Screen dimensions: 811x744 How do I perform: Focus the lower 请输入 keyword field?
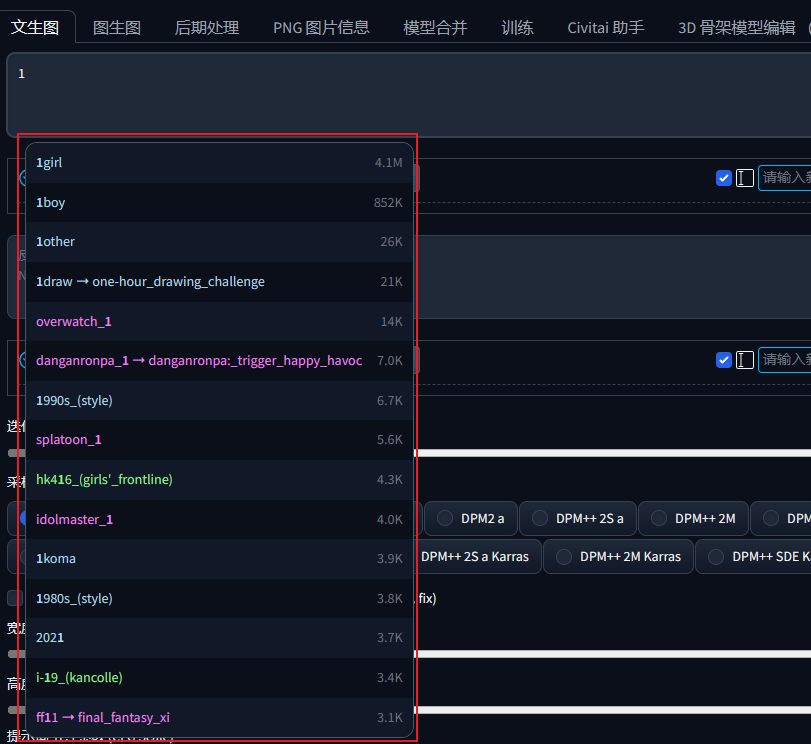785,360
